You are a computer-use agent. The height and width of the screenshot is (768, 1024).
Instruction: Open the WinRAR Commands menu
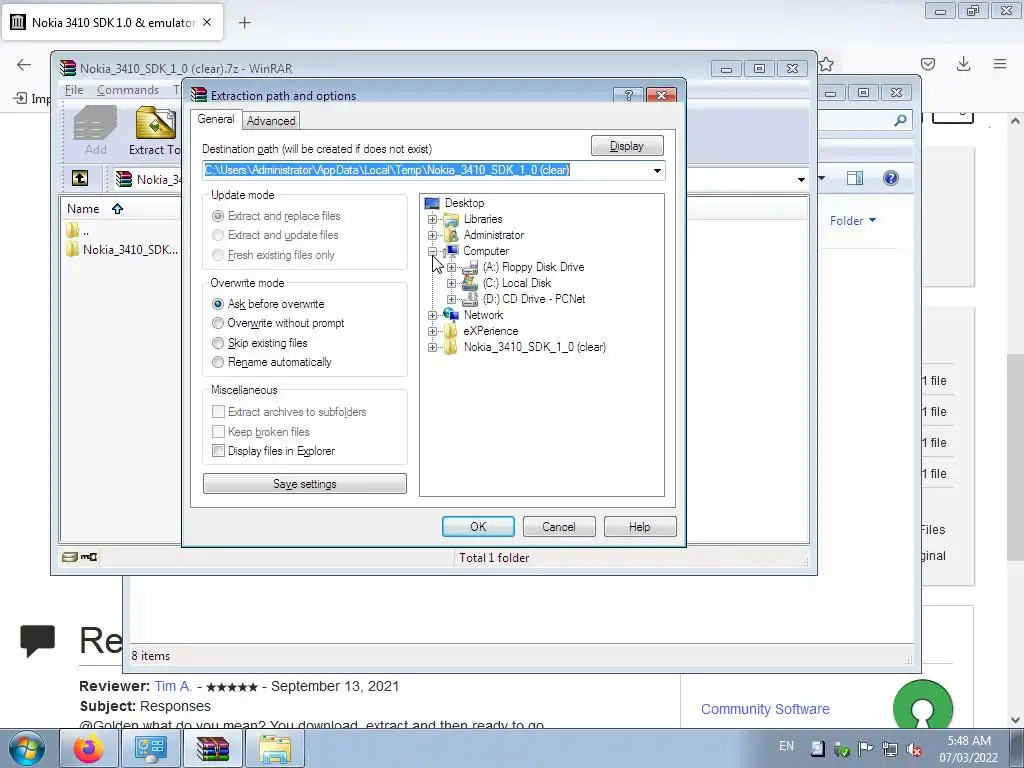128,90
